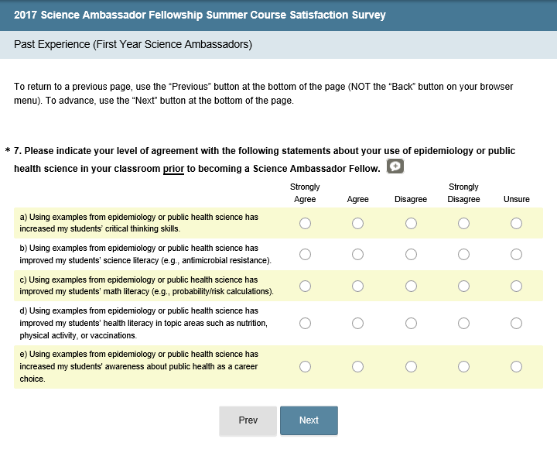Image resolution: width=557 pixels, height=463 pixels.
Task: Select Agree for statement e career choice
Action: click(358, 366)
